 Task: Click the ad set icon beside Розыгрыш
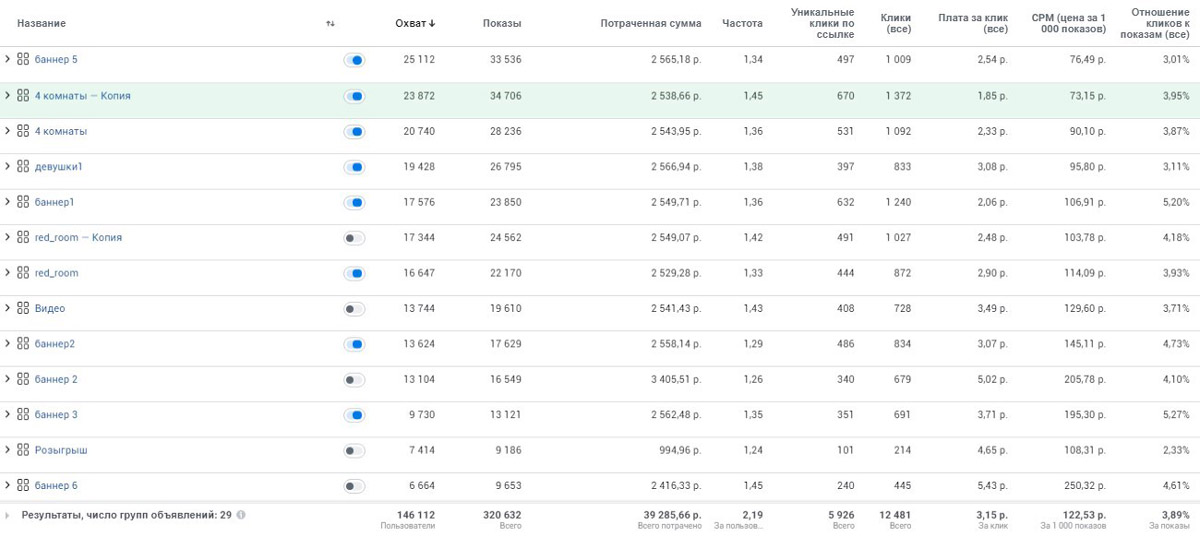[x=23, y=451]
